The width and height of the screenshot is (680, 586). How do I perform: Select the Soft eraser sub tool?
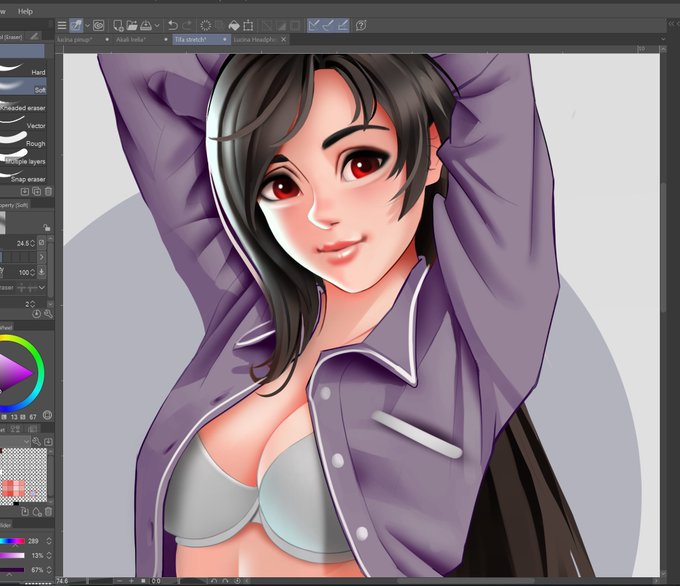point(23,87)
